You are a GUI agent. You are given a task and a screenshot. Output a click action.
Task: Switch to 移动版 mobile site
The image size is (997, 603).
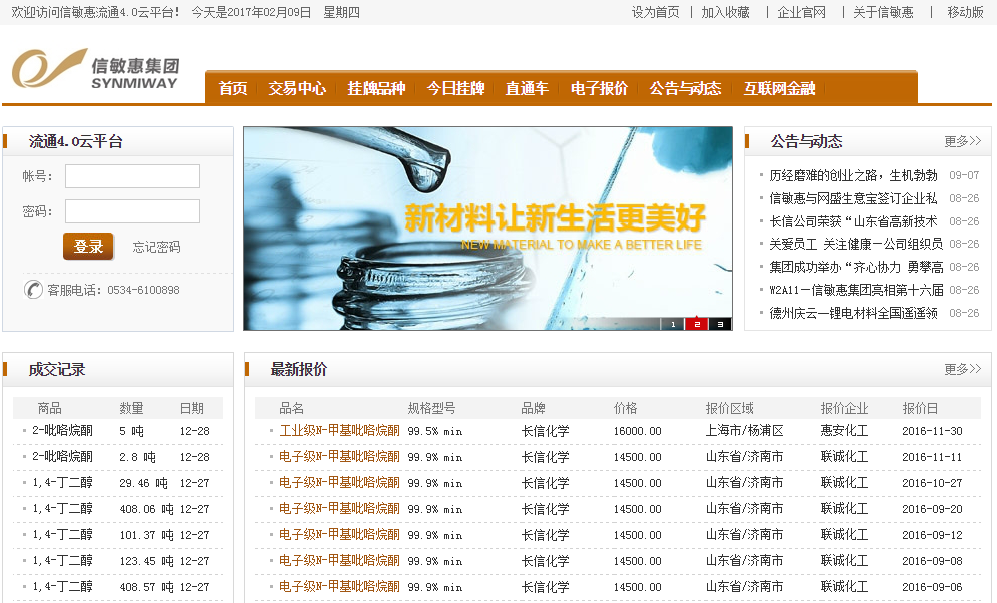(x=965, y=12)
